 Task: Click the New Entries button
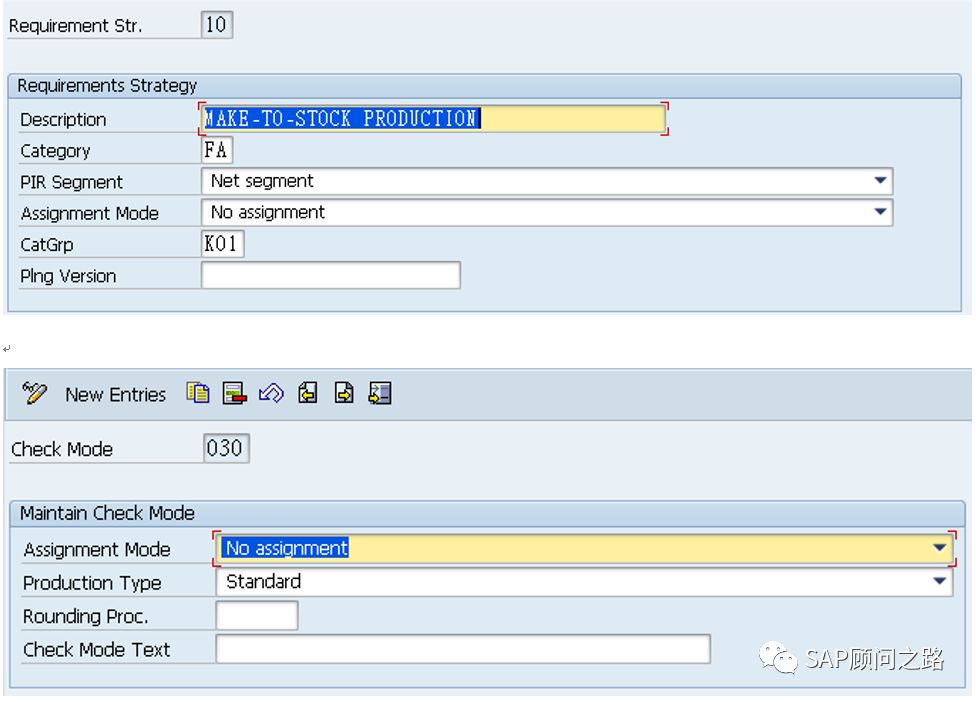(x=116, y=395)
